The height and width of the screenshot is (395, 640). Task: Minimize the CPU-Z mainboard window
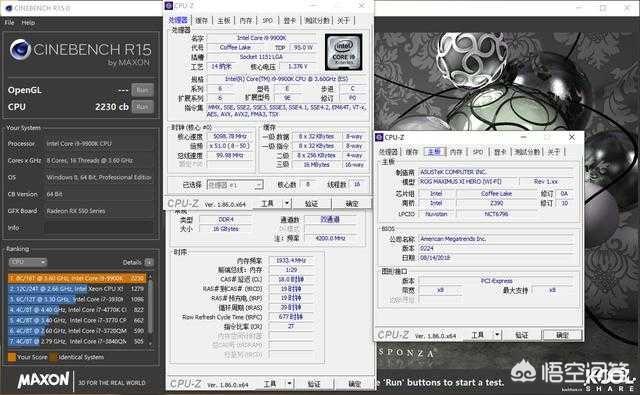[x=524, y=137]
